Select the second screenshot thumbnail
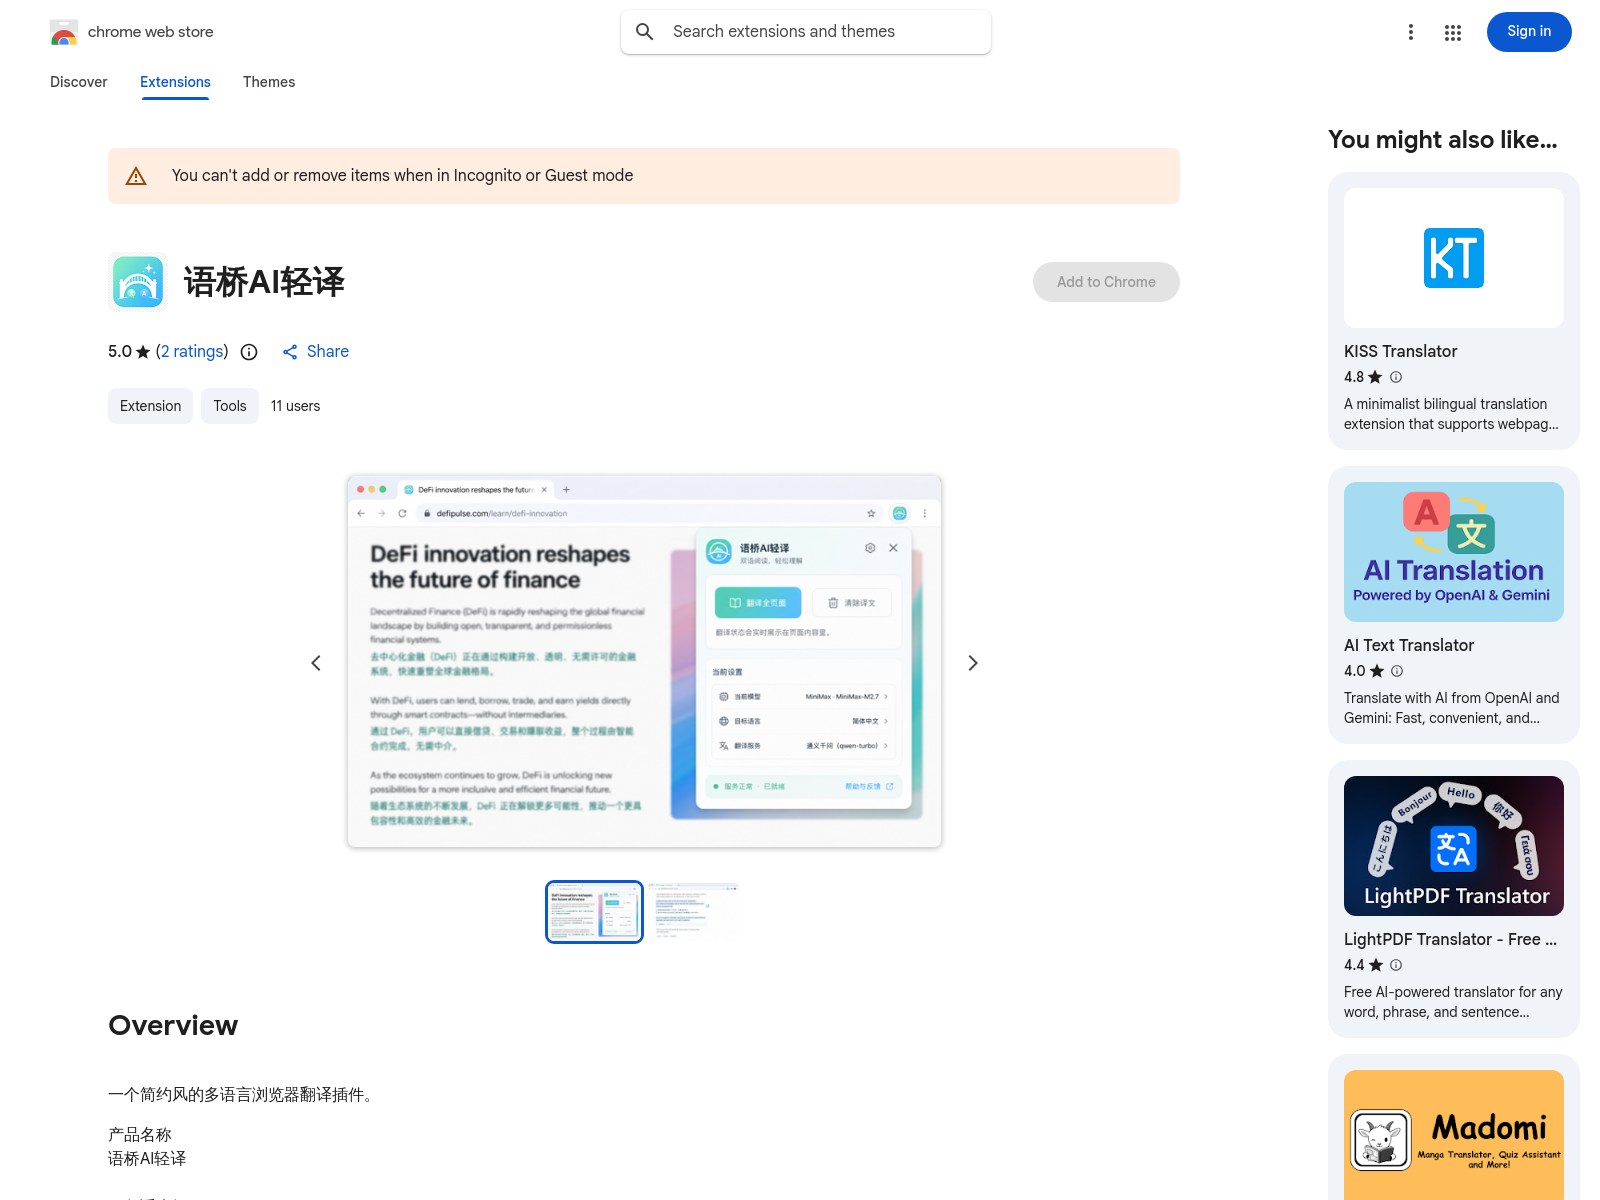 694,912
